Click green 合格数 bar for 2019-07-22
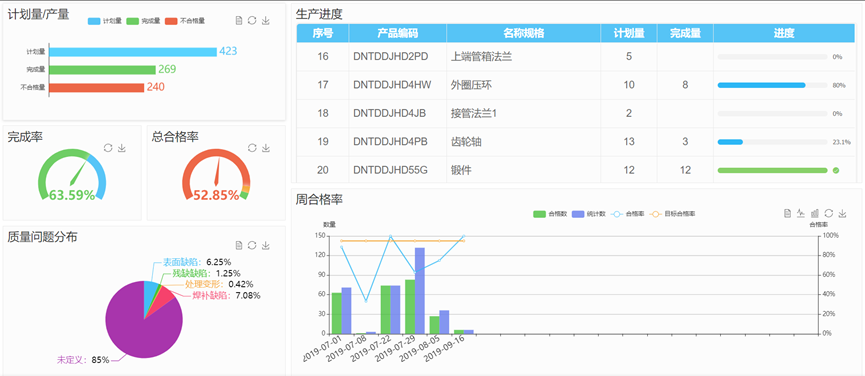865x376 pixels. 386,309
